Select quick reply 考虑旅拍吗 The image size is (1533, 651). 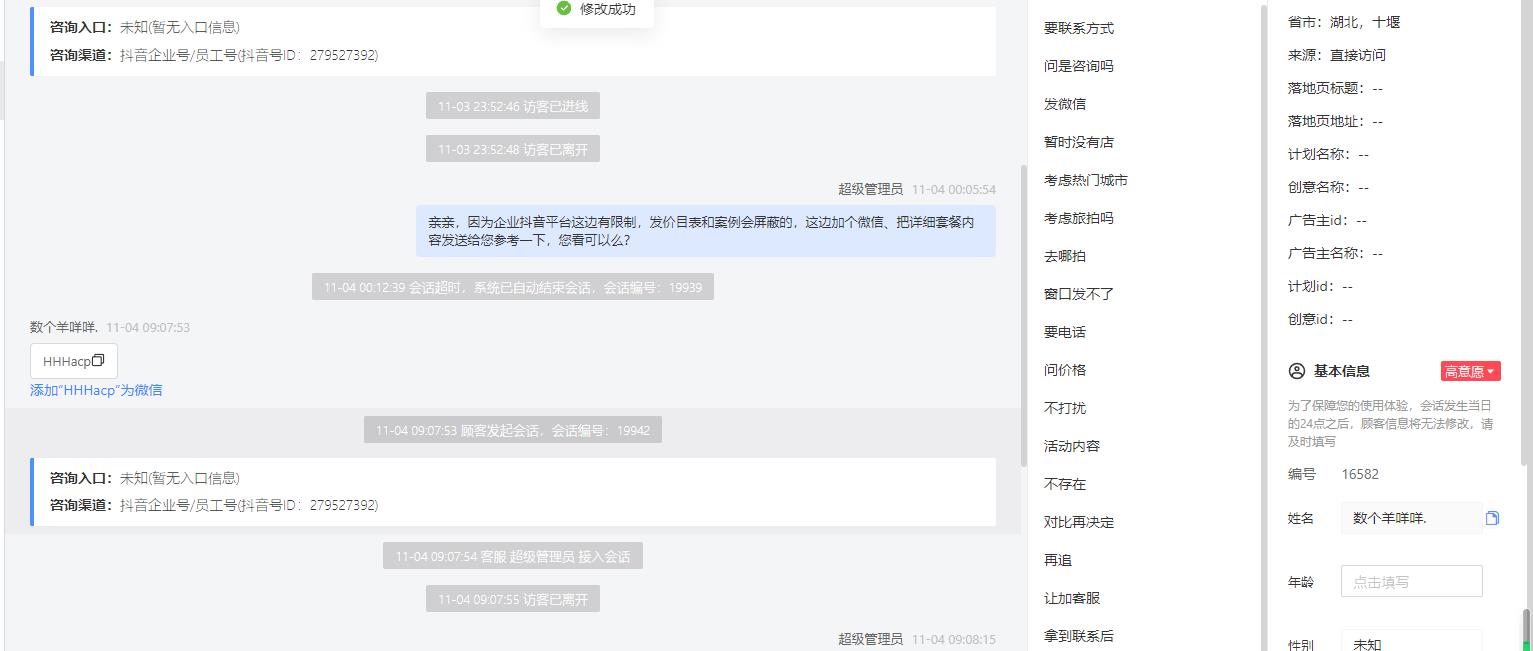pyautogui.click(x=1078, y=218)
